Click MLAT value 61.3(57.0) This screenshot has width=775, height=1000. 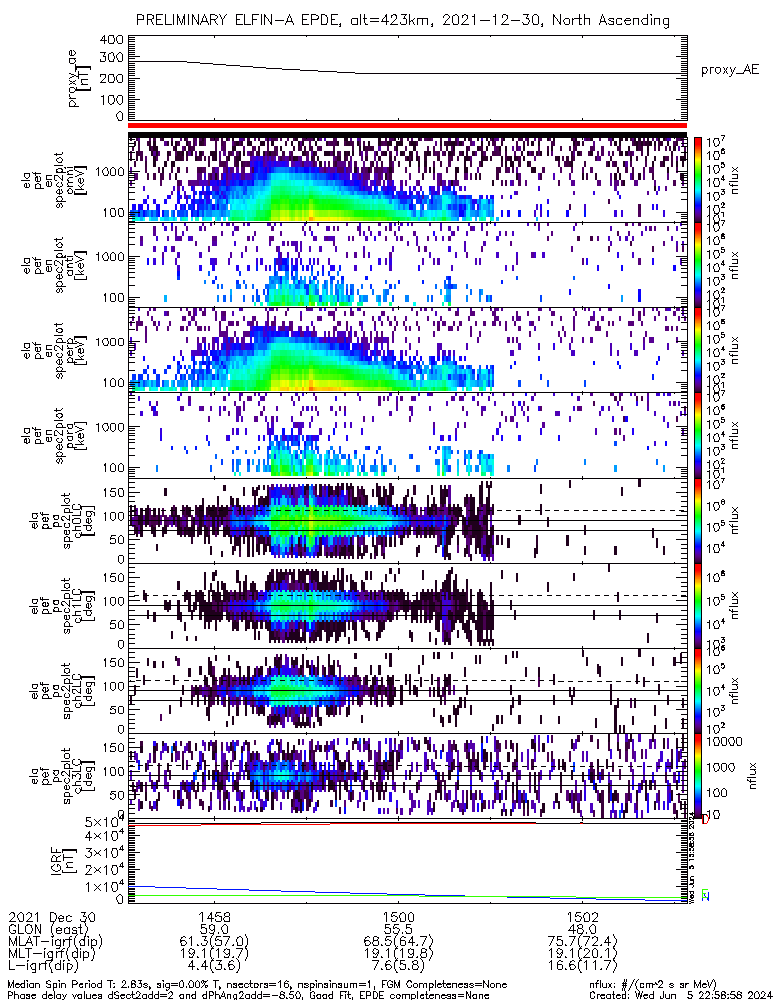pos(214,942)
